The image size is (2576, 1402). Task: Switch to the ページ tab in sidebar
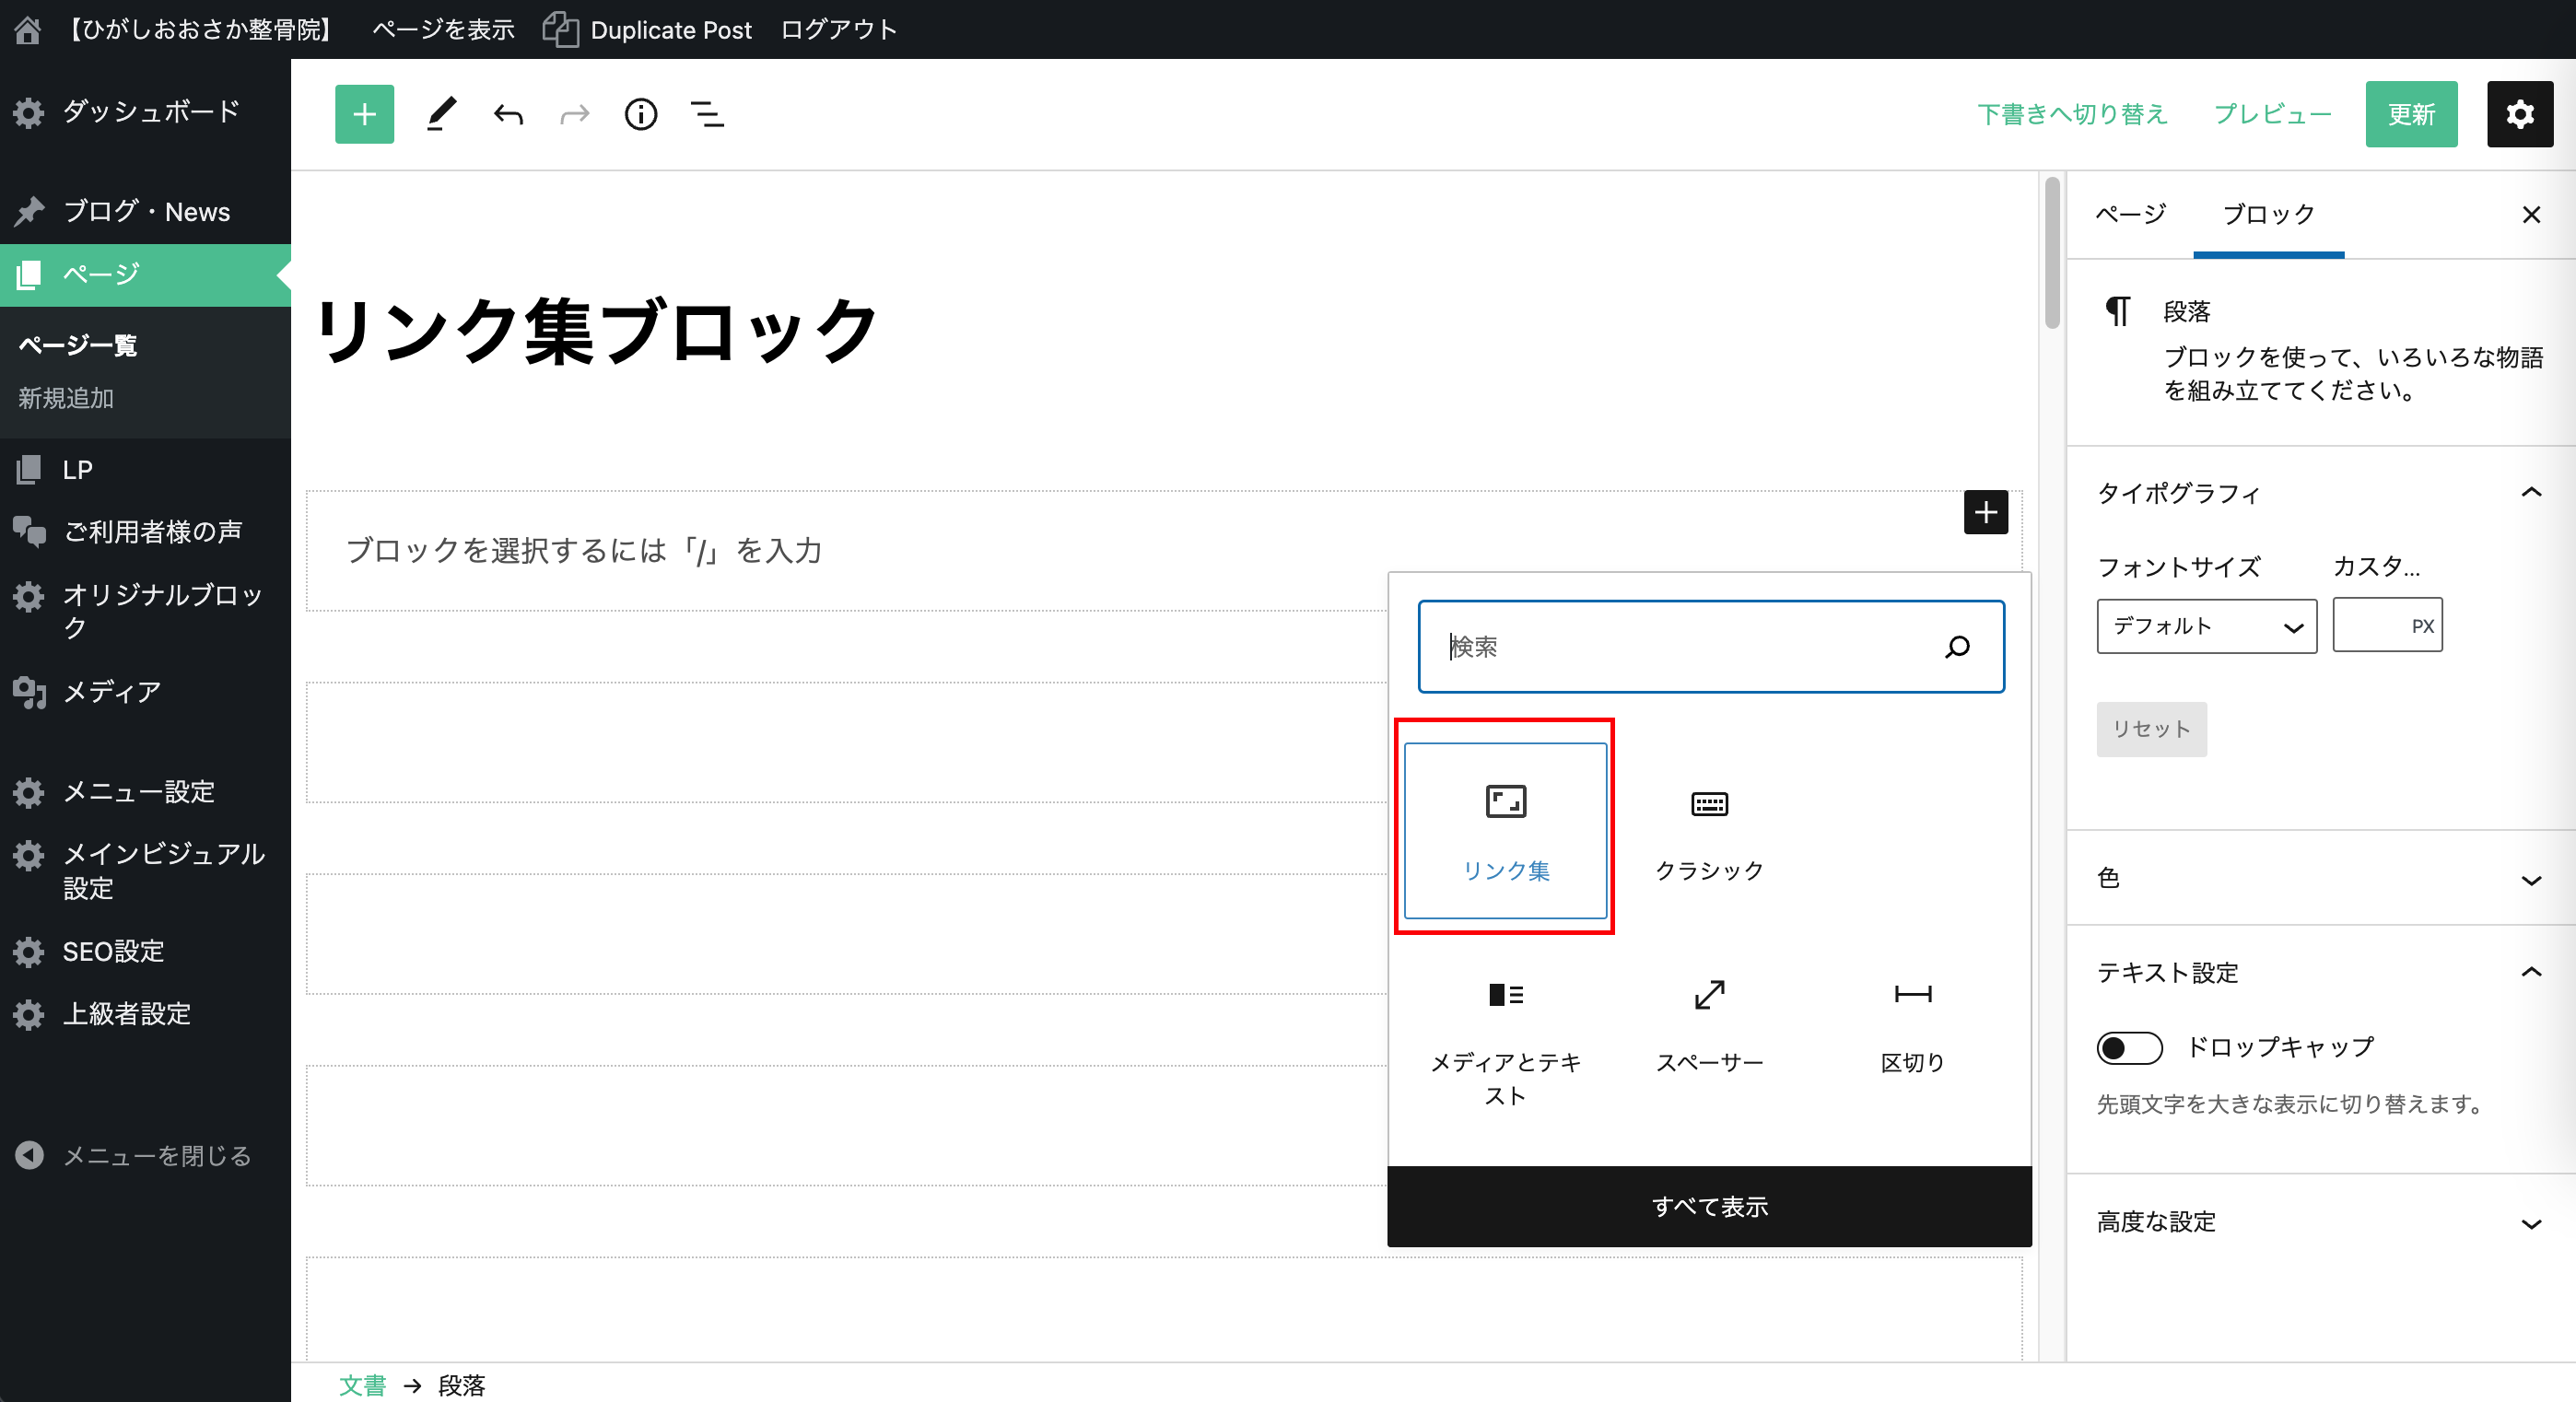pos(2130,214)
